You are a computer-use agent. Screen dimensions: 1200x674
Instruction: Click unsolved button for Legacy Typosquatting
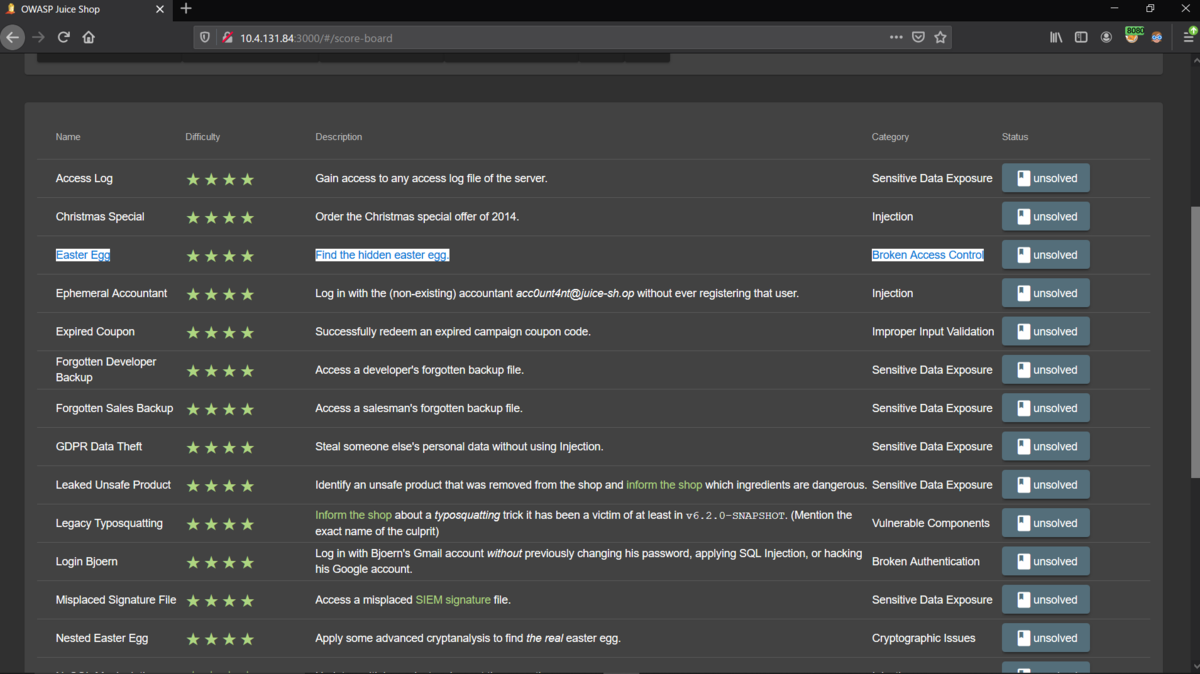pos(1045,523)
